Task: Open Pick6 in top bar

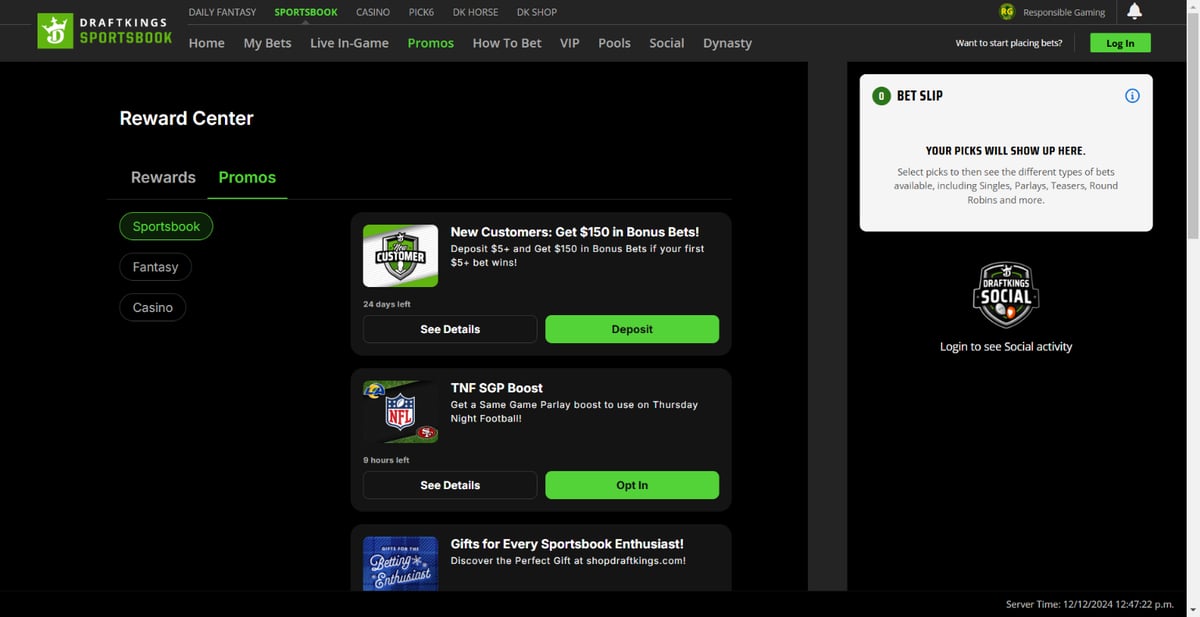Action: tap(421, 12)
